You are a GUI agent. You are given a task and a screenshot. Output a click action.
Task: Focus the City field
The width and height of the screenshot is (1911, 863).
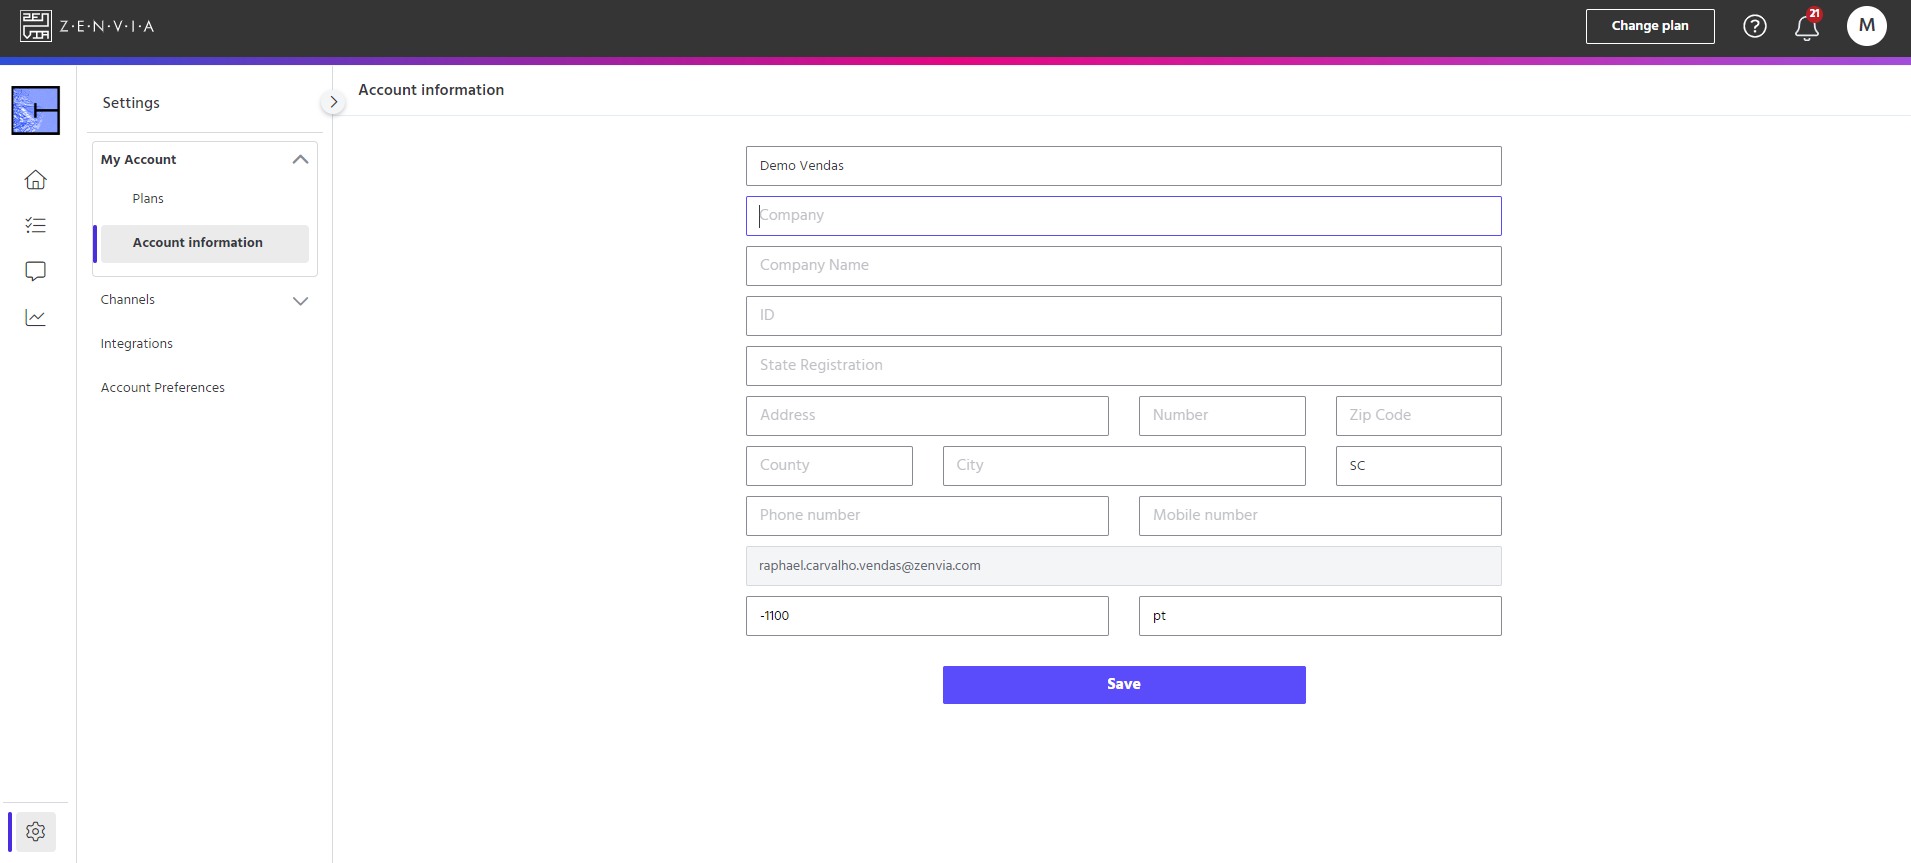tap(1124, 466)
